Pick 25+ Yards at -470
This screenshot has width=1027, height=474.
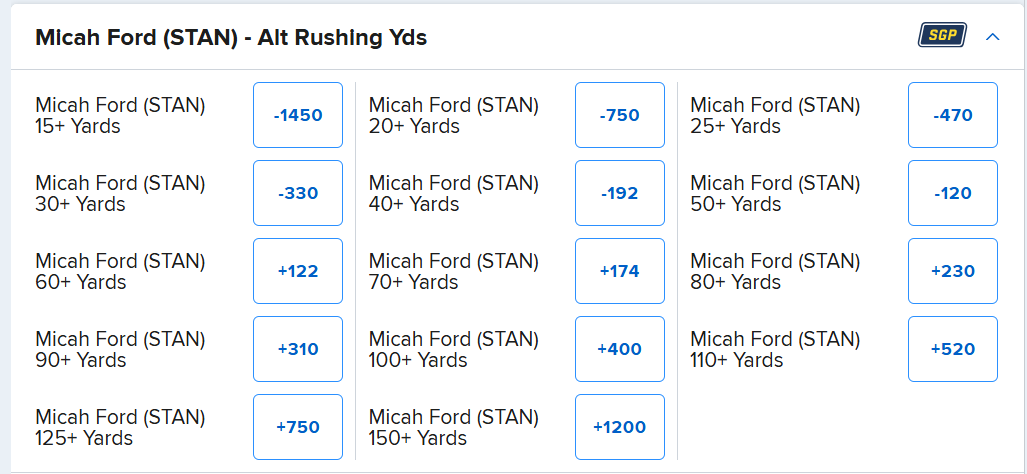click(x=952, y=115)
